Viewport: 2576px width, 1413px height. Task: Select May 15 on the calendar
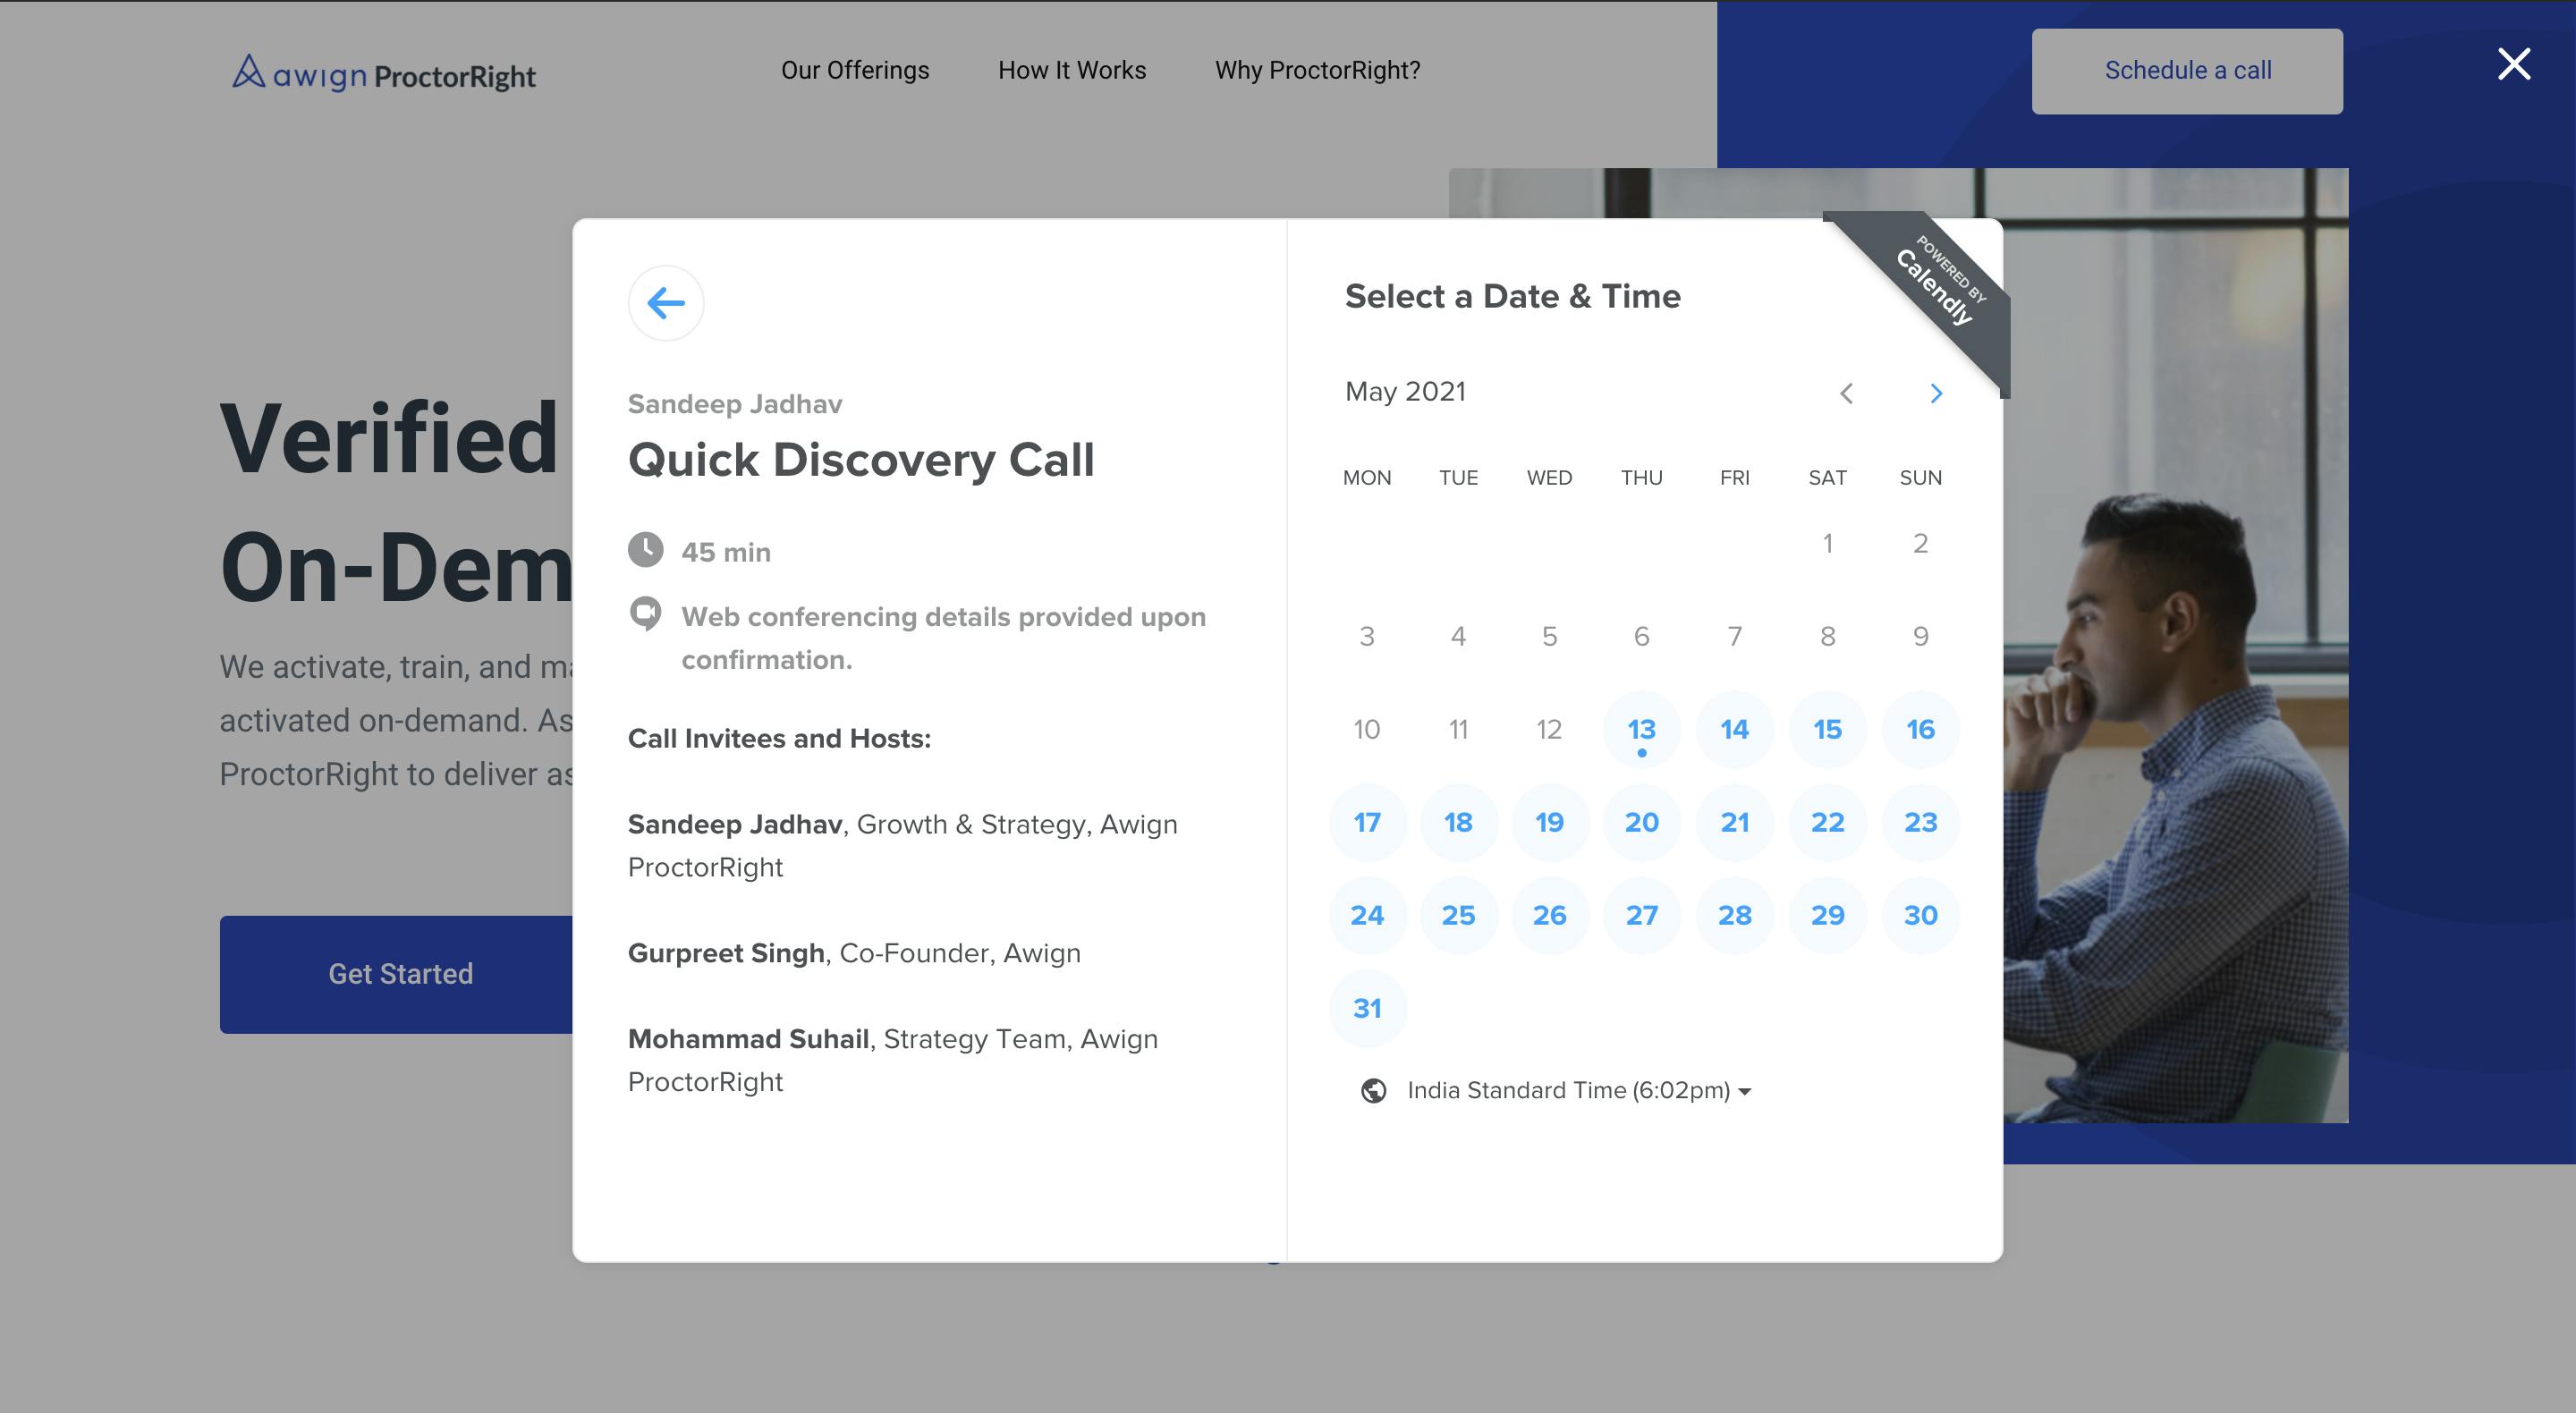(1827, 729)
